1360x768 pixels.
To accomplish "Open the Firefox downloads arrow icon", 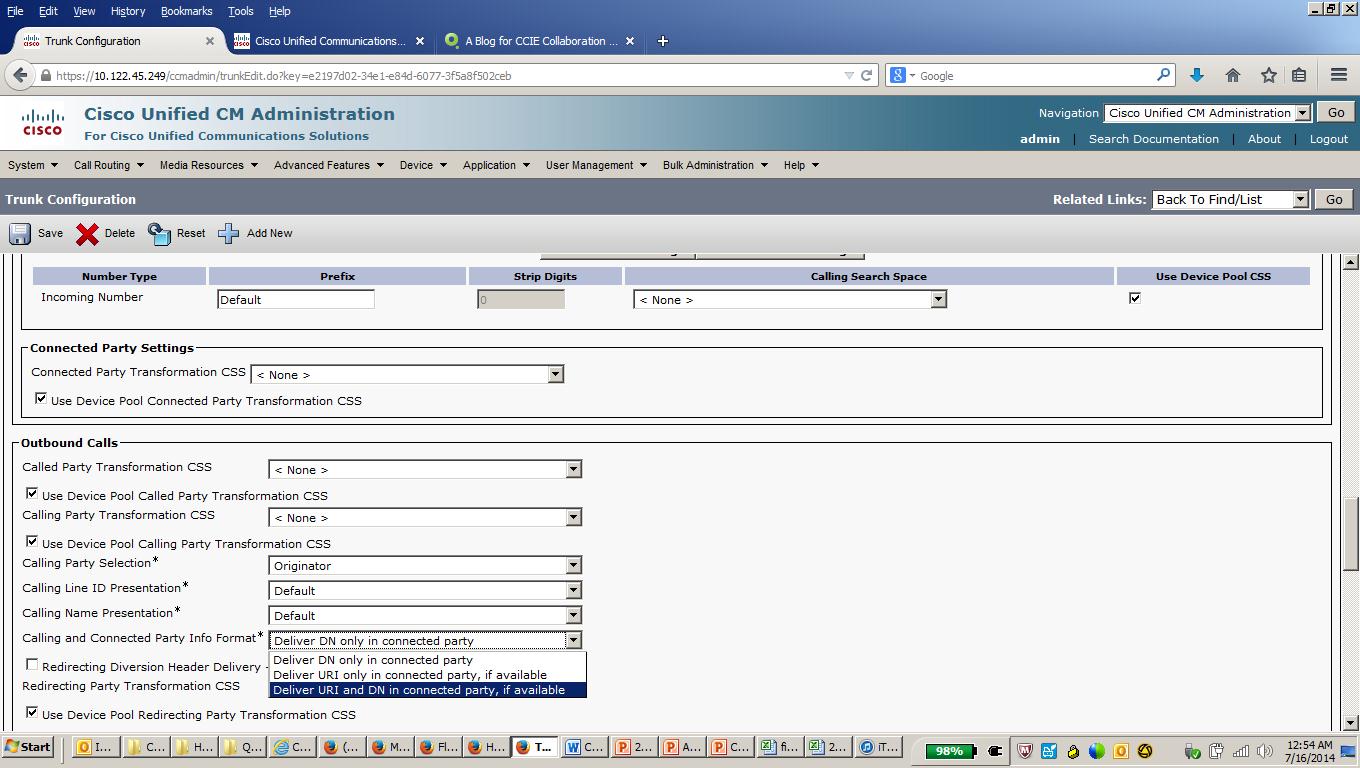I will pyautogui.click(x=1196, y=75).
